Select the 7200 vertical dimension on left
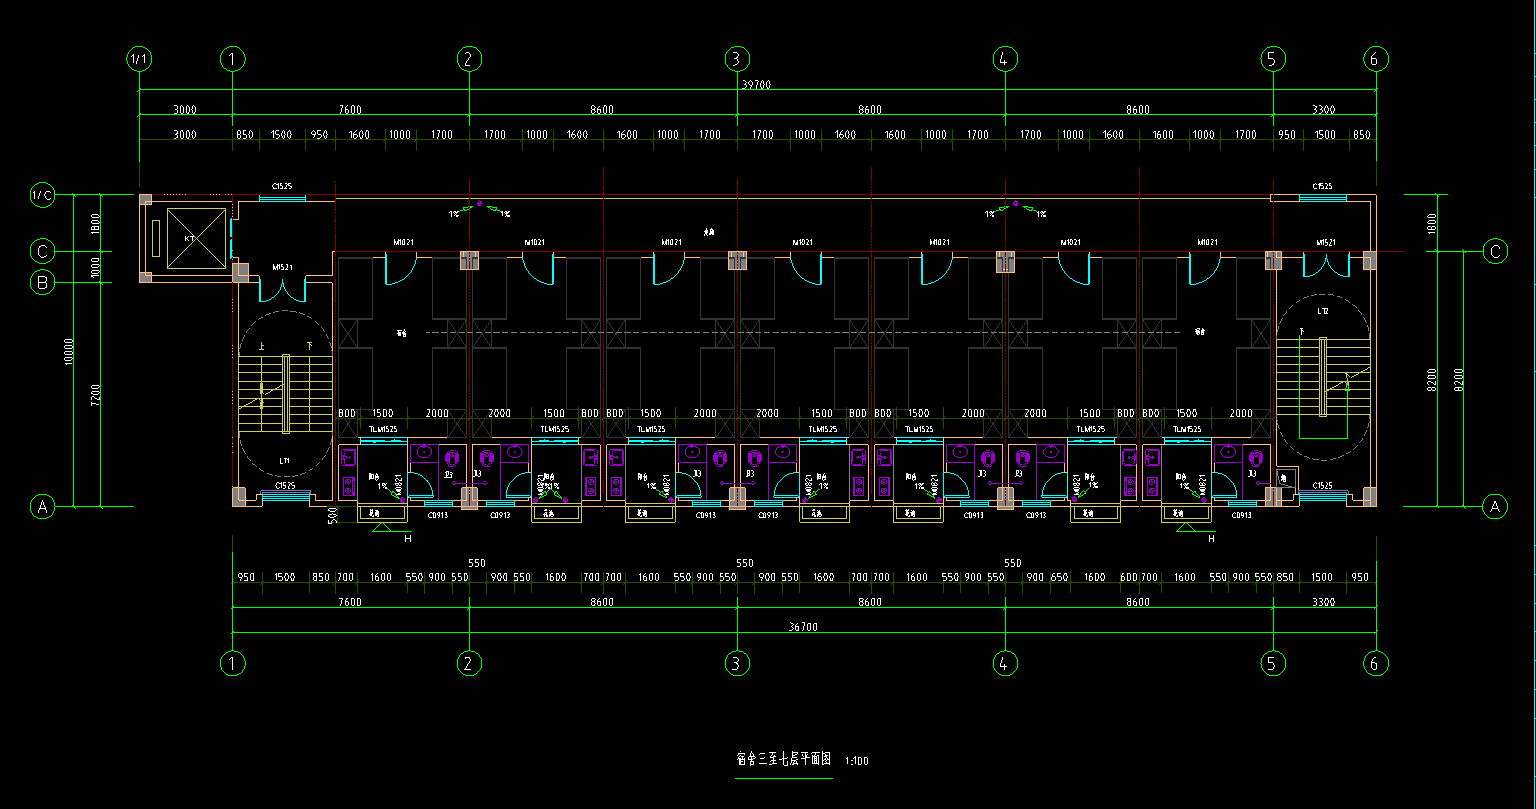The height and width of the screenshot is (809, 1536). tap(95, 395)
